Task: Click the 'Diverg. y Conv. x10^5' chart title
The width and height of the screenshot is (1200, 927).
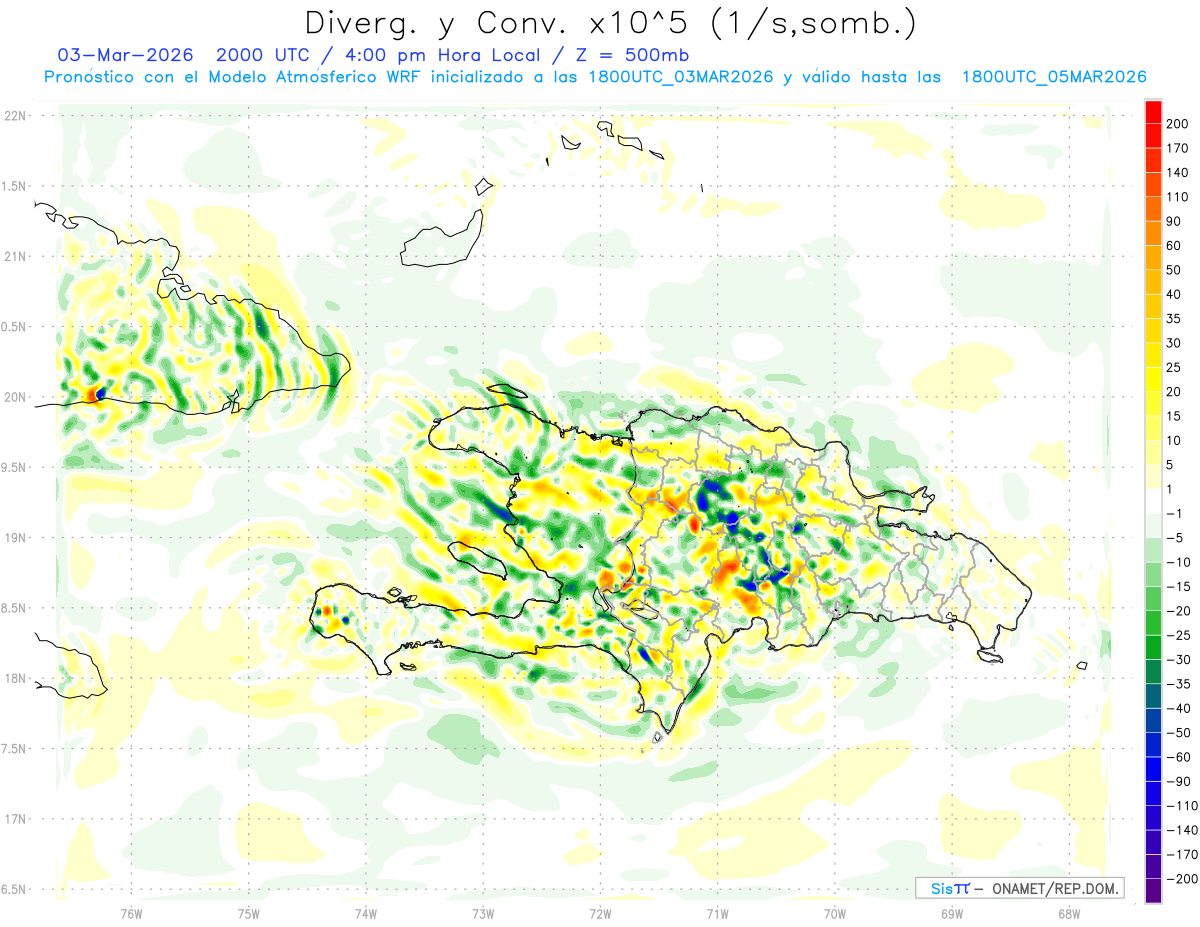Action: point(610,23)
